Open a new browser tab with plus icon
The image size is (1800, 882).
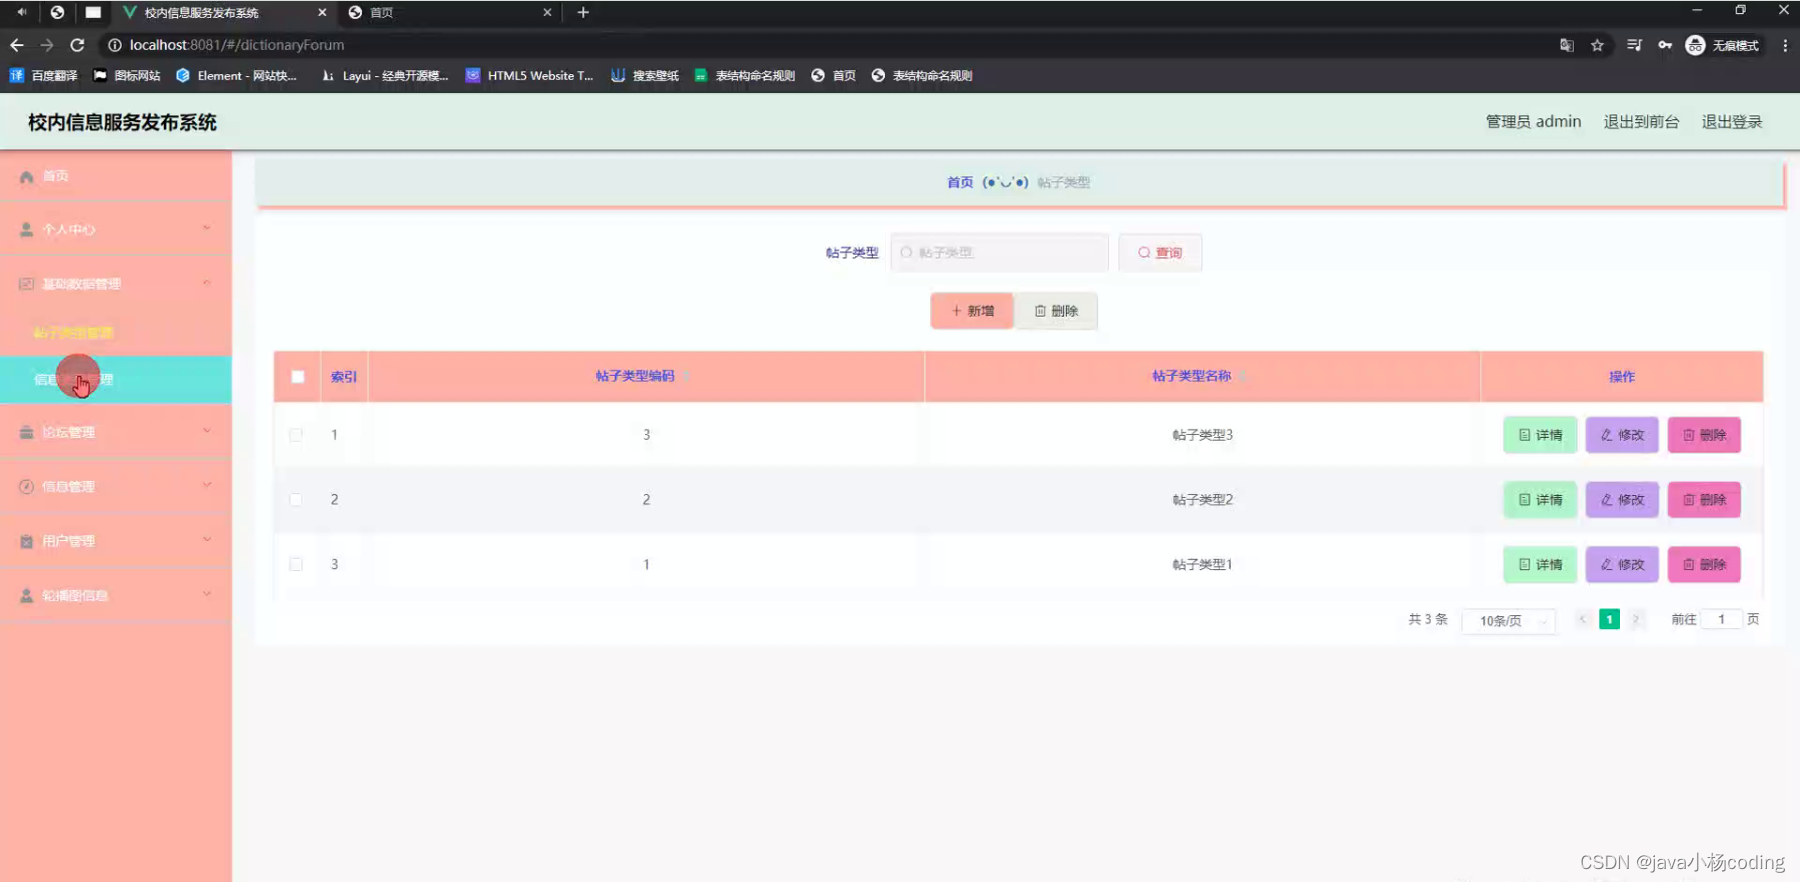[583, 12]
